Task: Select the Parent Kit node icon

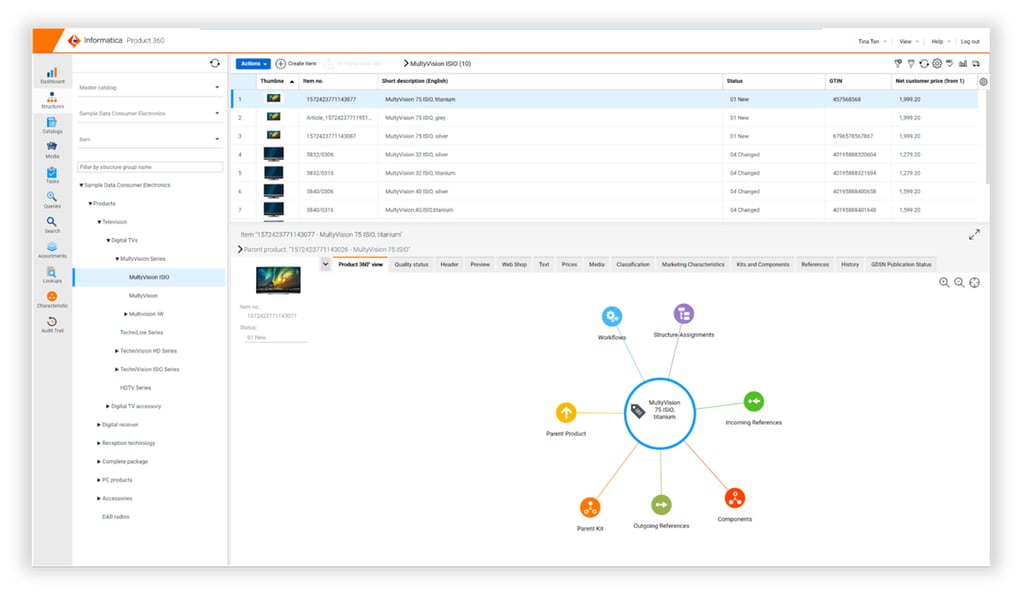Action: click(590, 507)
